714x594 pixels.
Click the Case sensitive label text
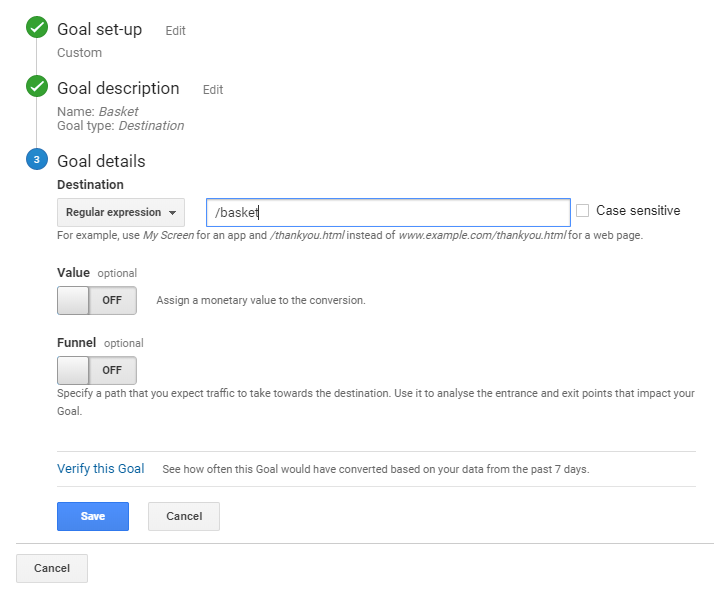coord(637,211)
